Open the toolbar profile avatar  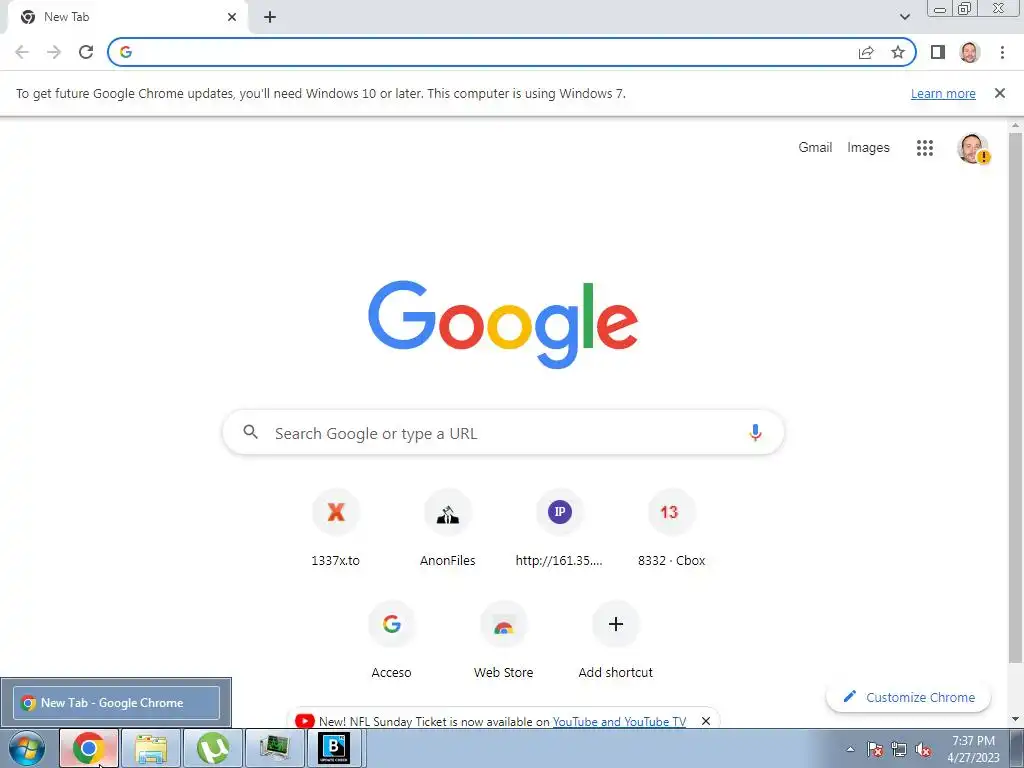tap(970, 52)
